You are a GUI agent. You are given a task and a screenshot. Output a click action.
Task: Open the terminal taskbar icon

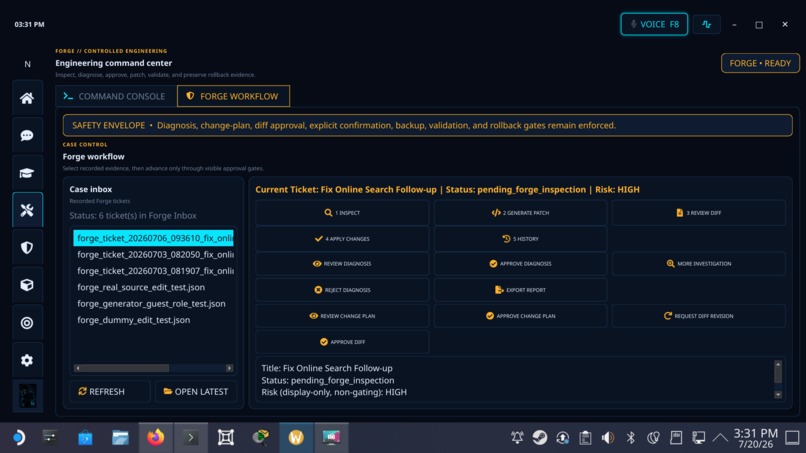point(191,438)
